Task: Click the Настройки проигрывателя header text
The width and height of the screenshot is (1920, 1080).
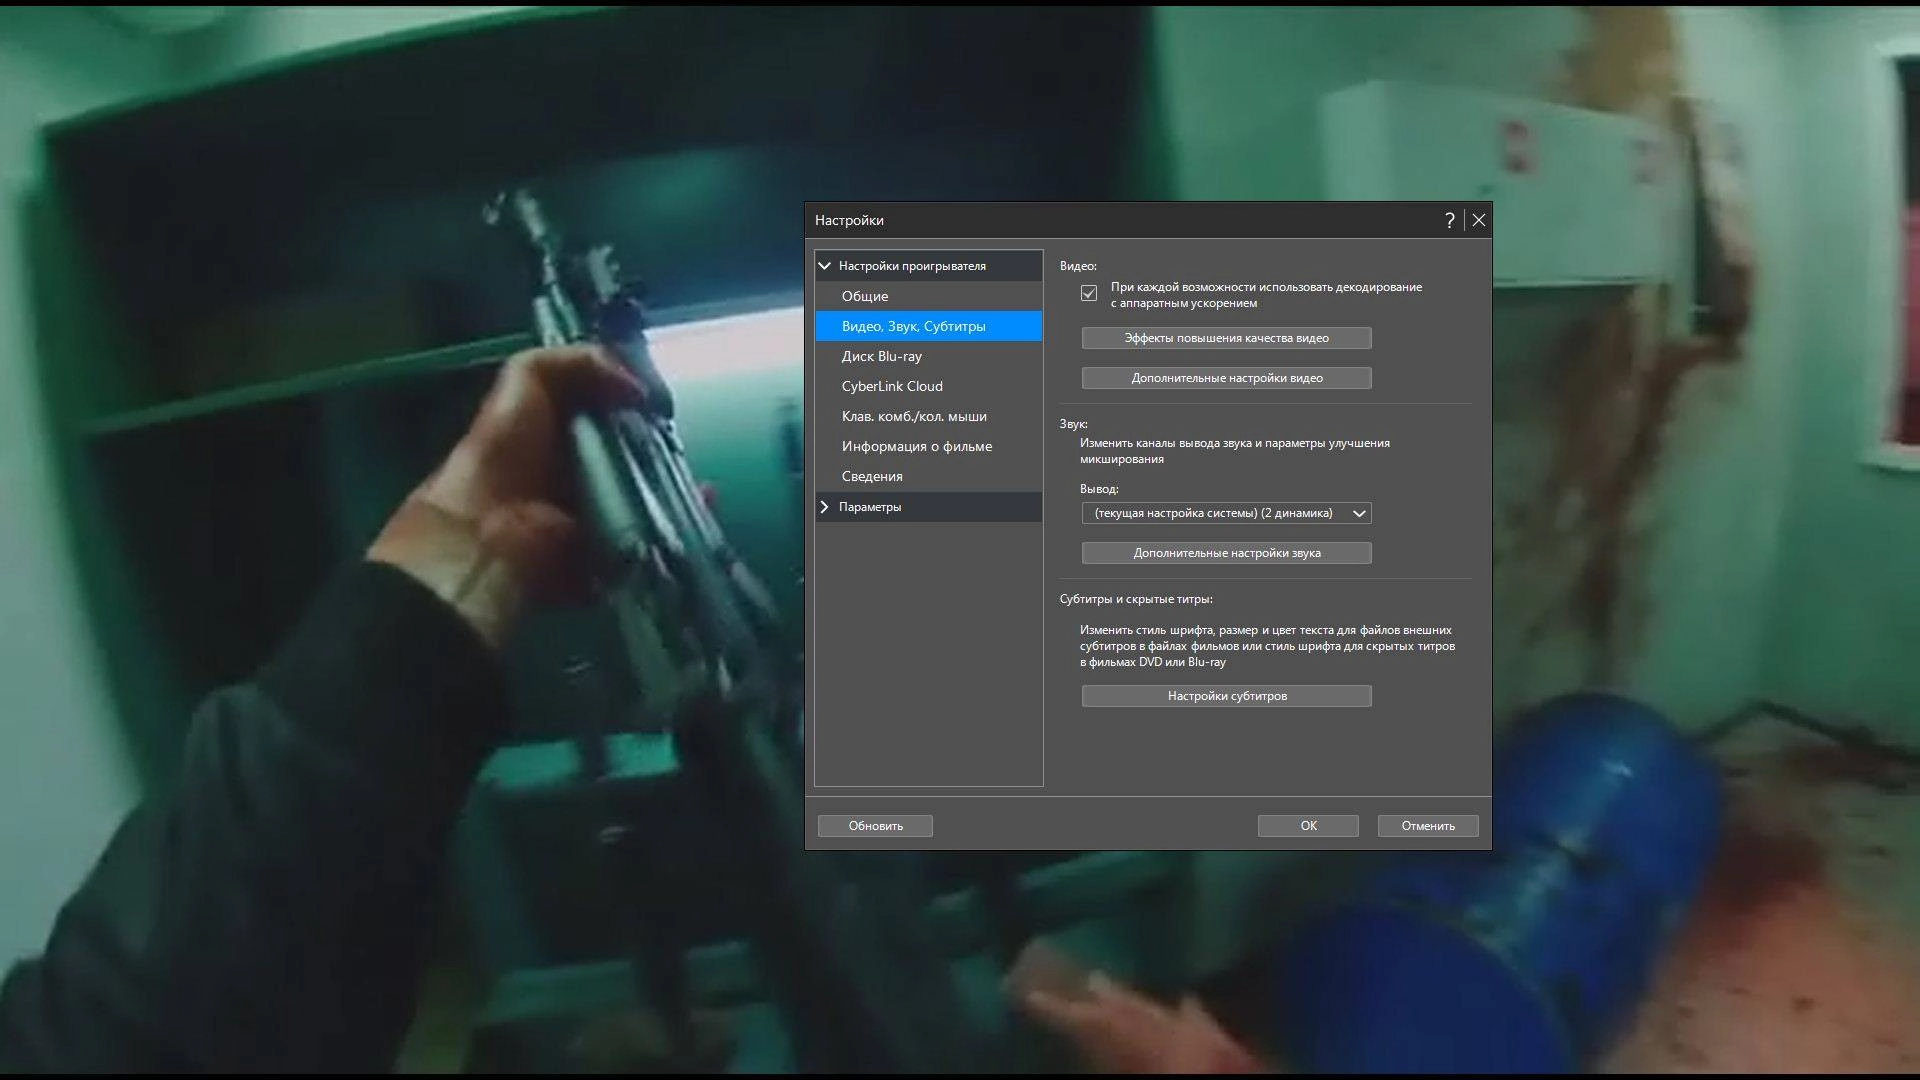Action: [912, 266]
